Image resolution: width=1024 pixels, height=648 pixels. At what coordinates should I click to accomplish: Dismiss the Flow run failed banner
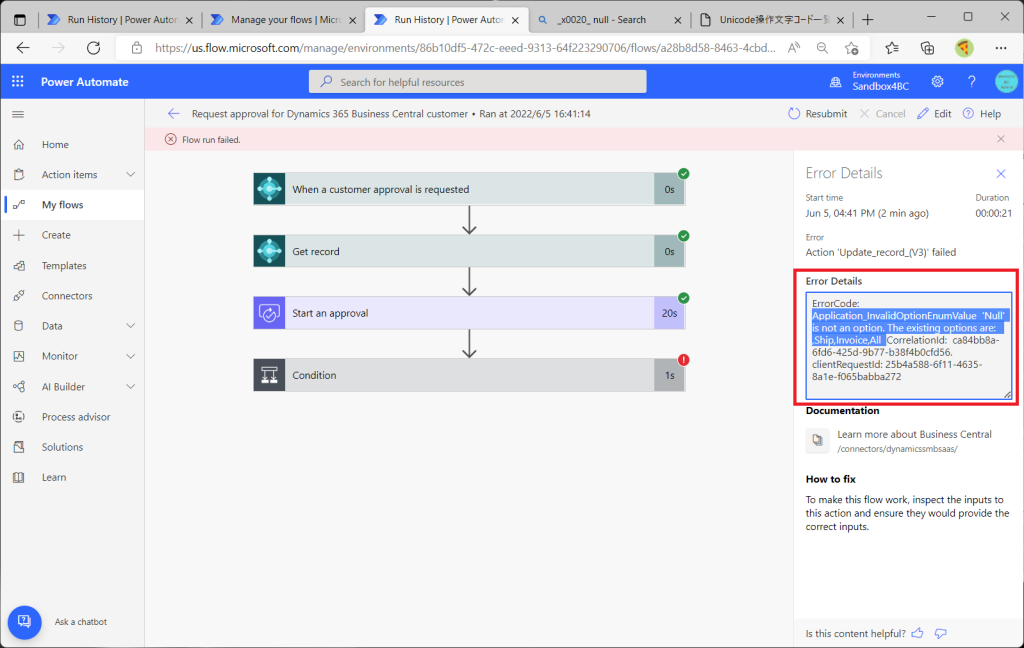(1001, 139)
